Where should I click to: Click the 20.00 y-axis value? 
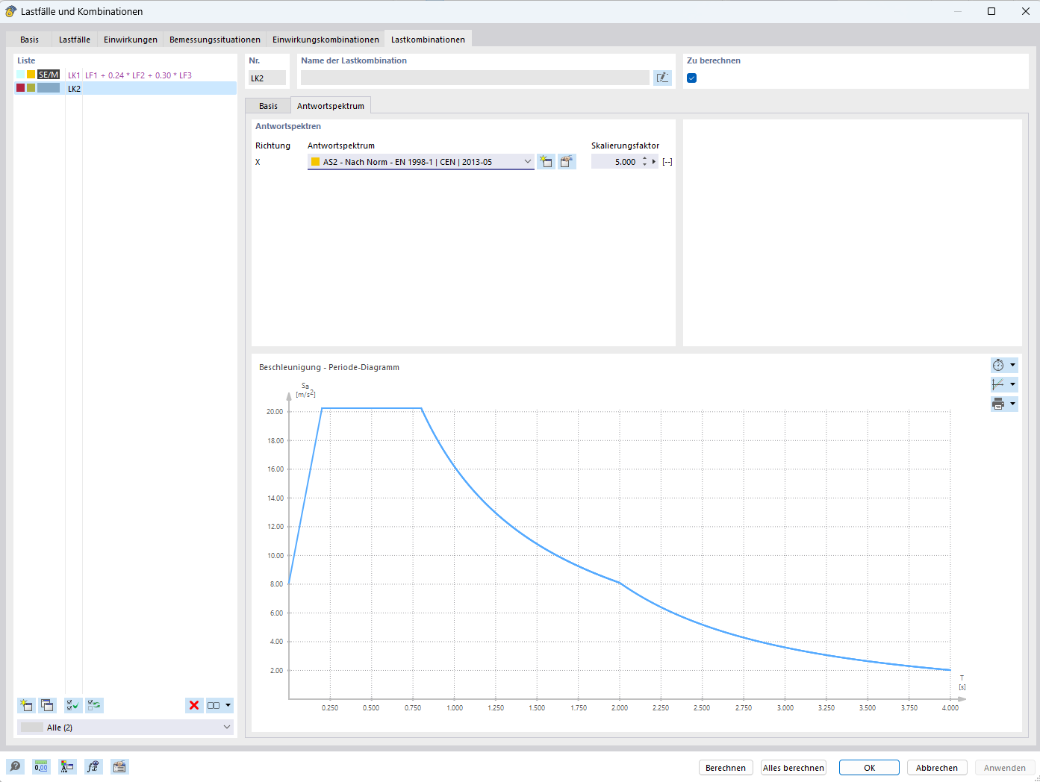pos(275,411)
